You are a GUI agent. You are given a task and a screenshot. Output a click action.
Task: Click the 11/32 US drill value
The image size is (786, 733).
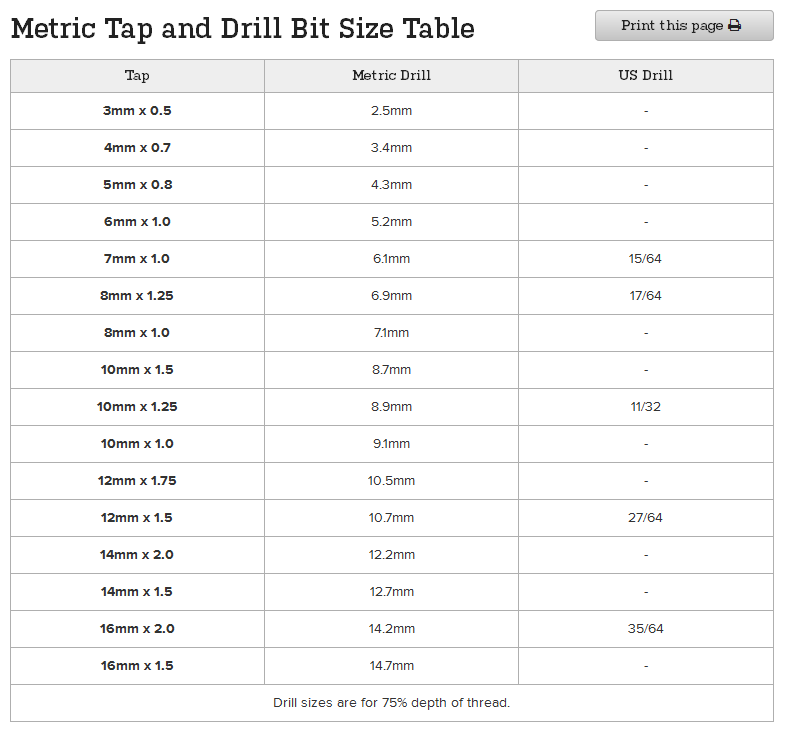[646, 407]
